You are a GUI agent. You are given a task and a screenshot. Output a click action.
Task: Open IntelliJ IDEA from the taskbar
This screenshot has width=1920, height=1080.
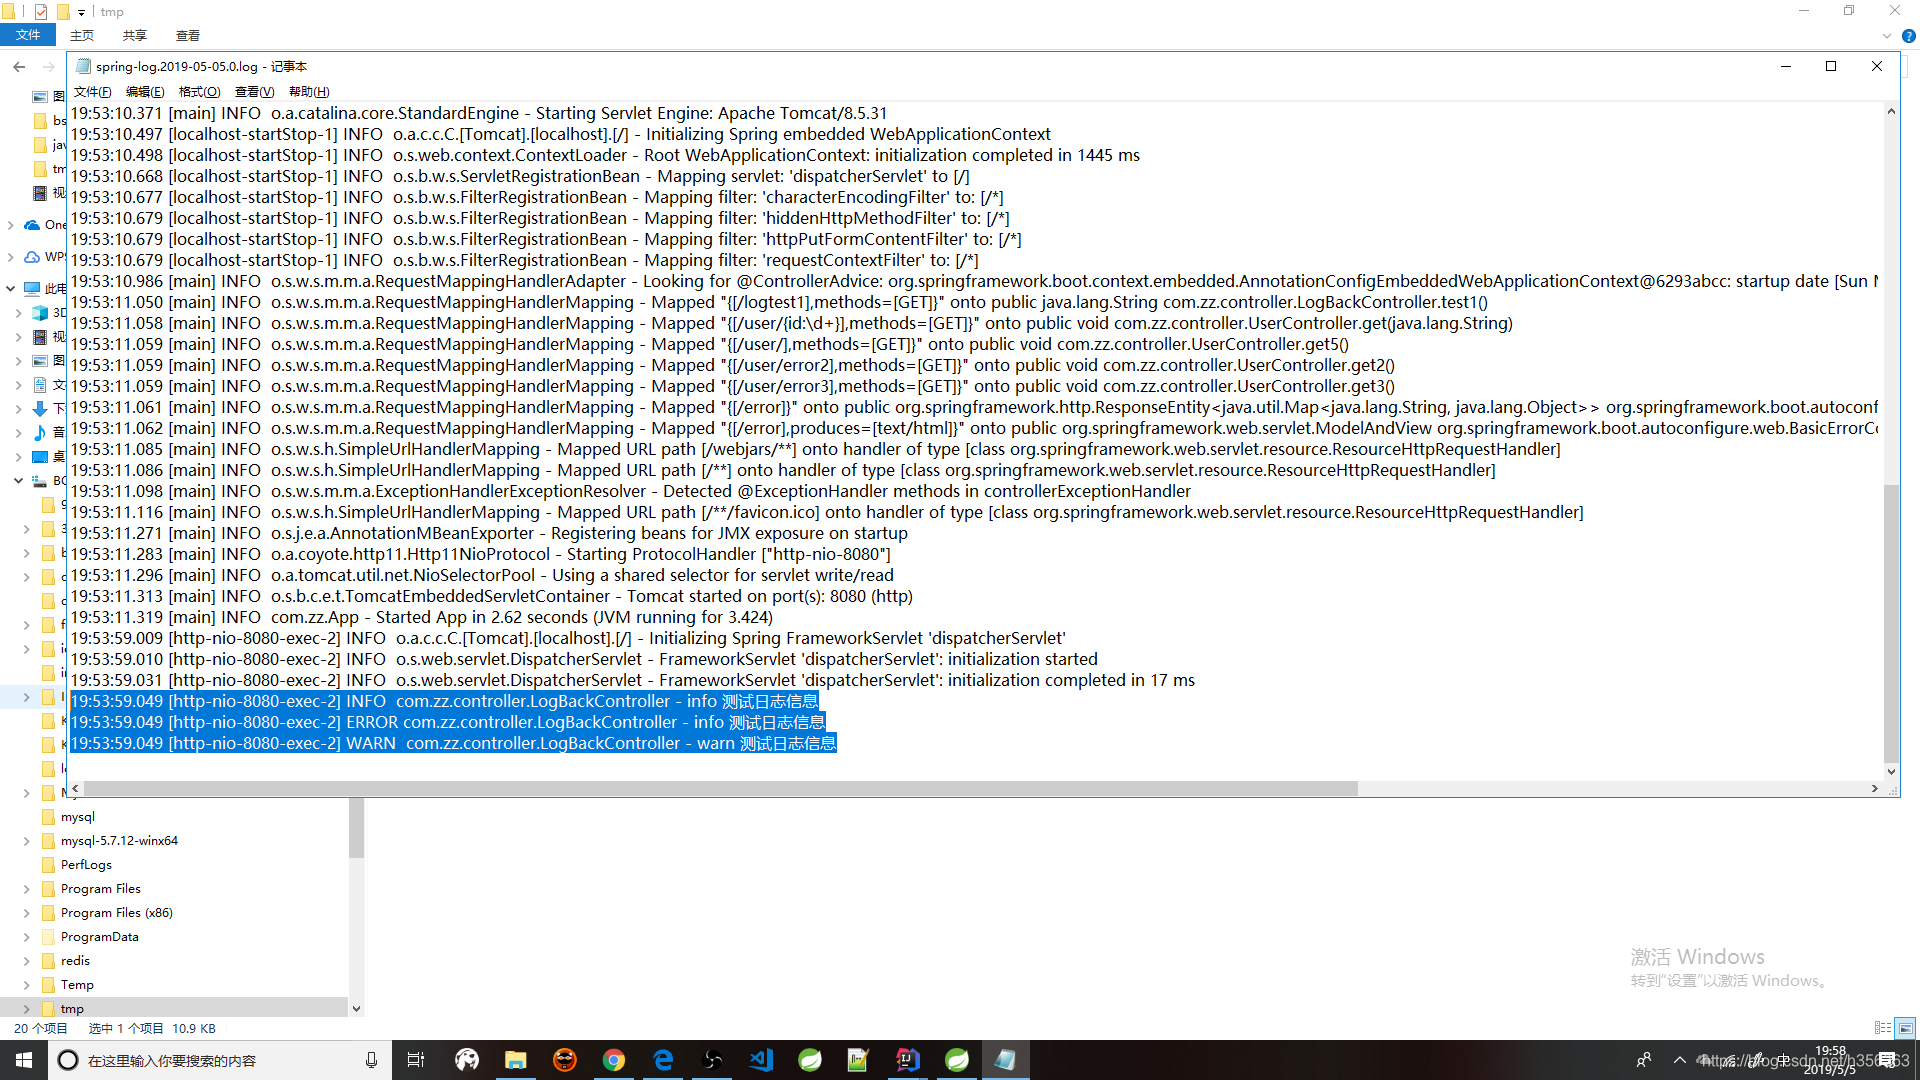coord(908,1060)
